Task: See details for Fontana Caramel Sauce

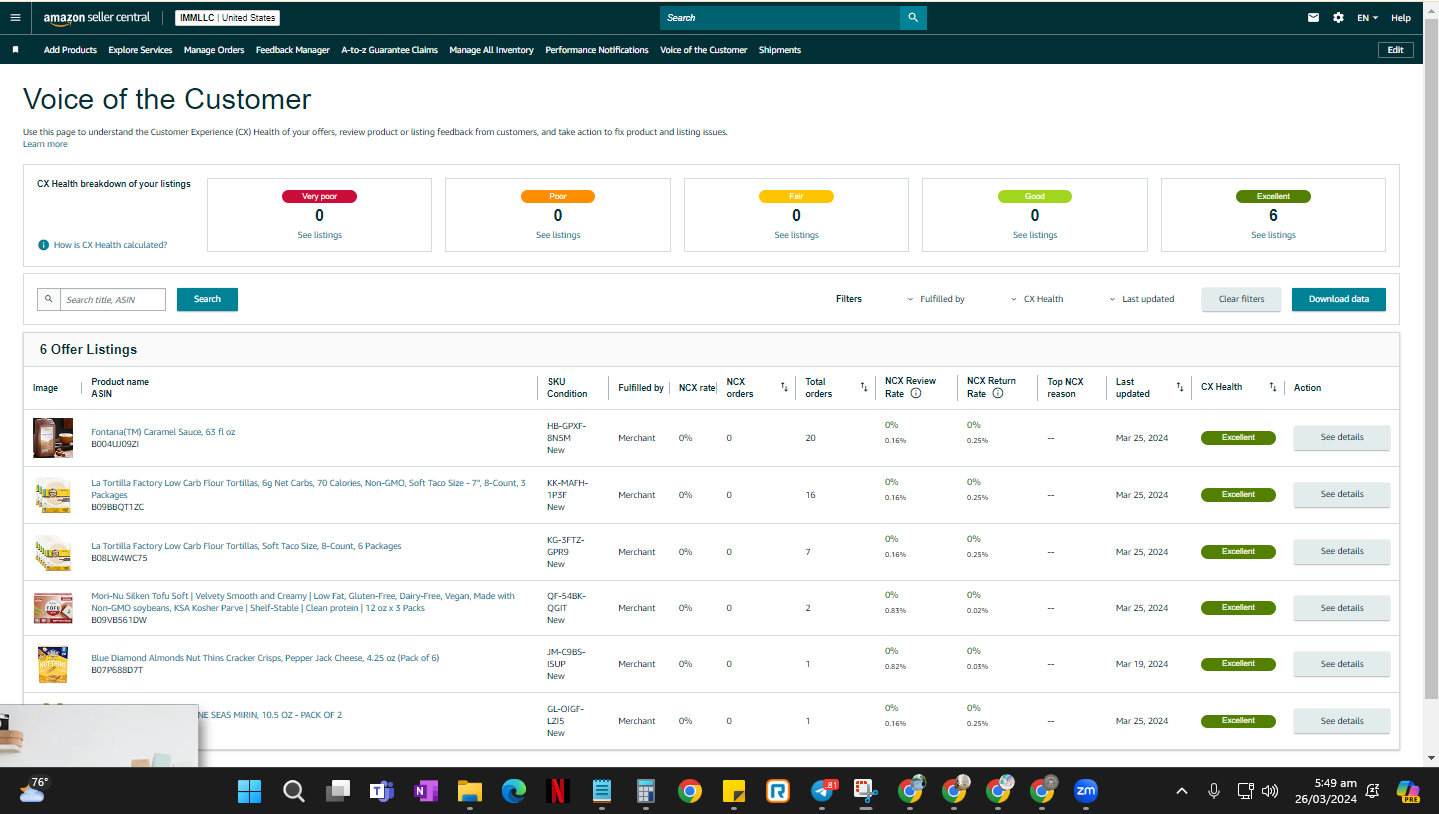Action: (x=1342, y=437)
